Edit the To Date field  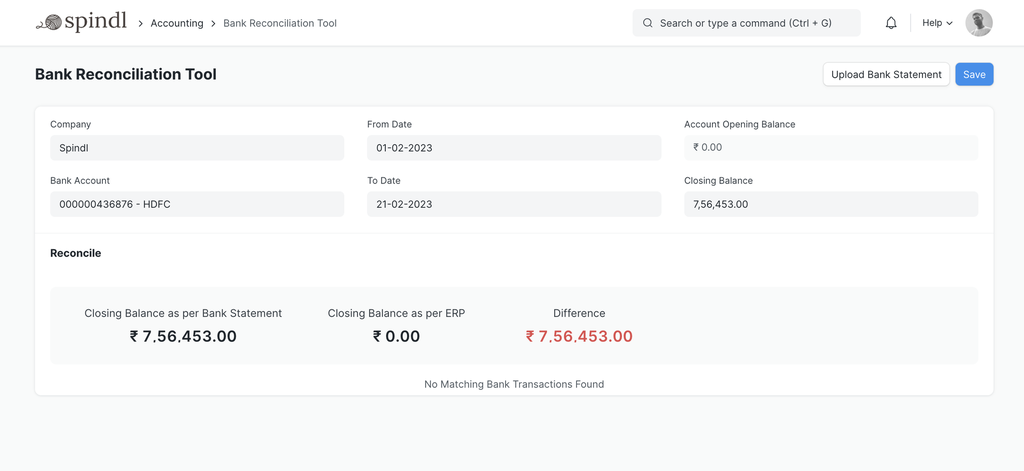(x=513, y=204)
